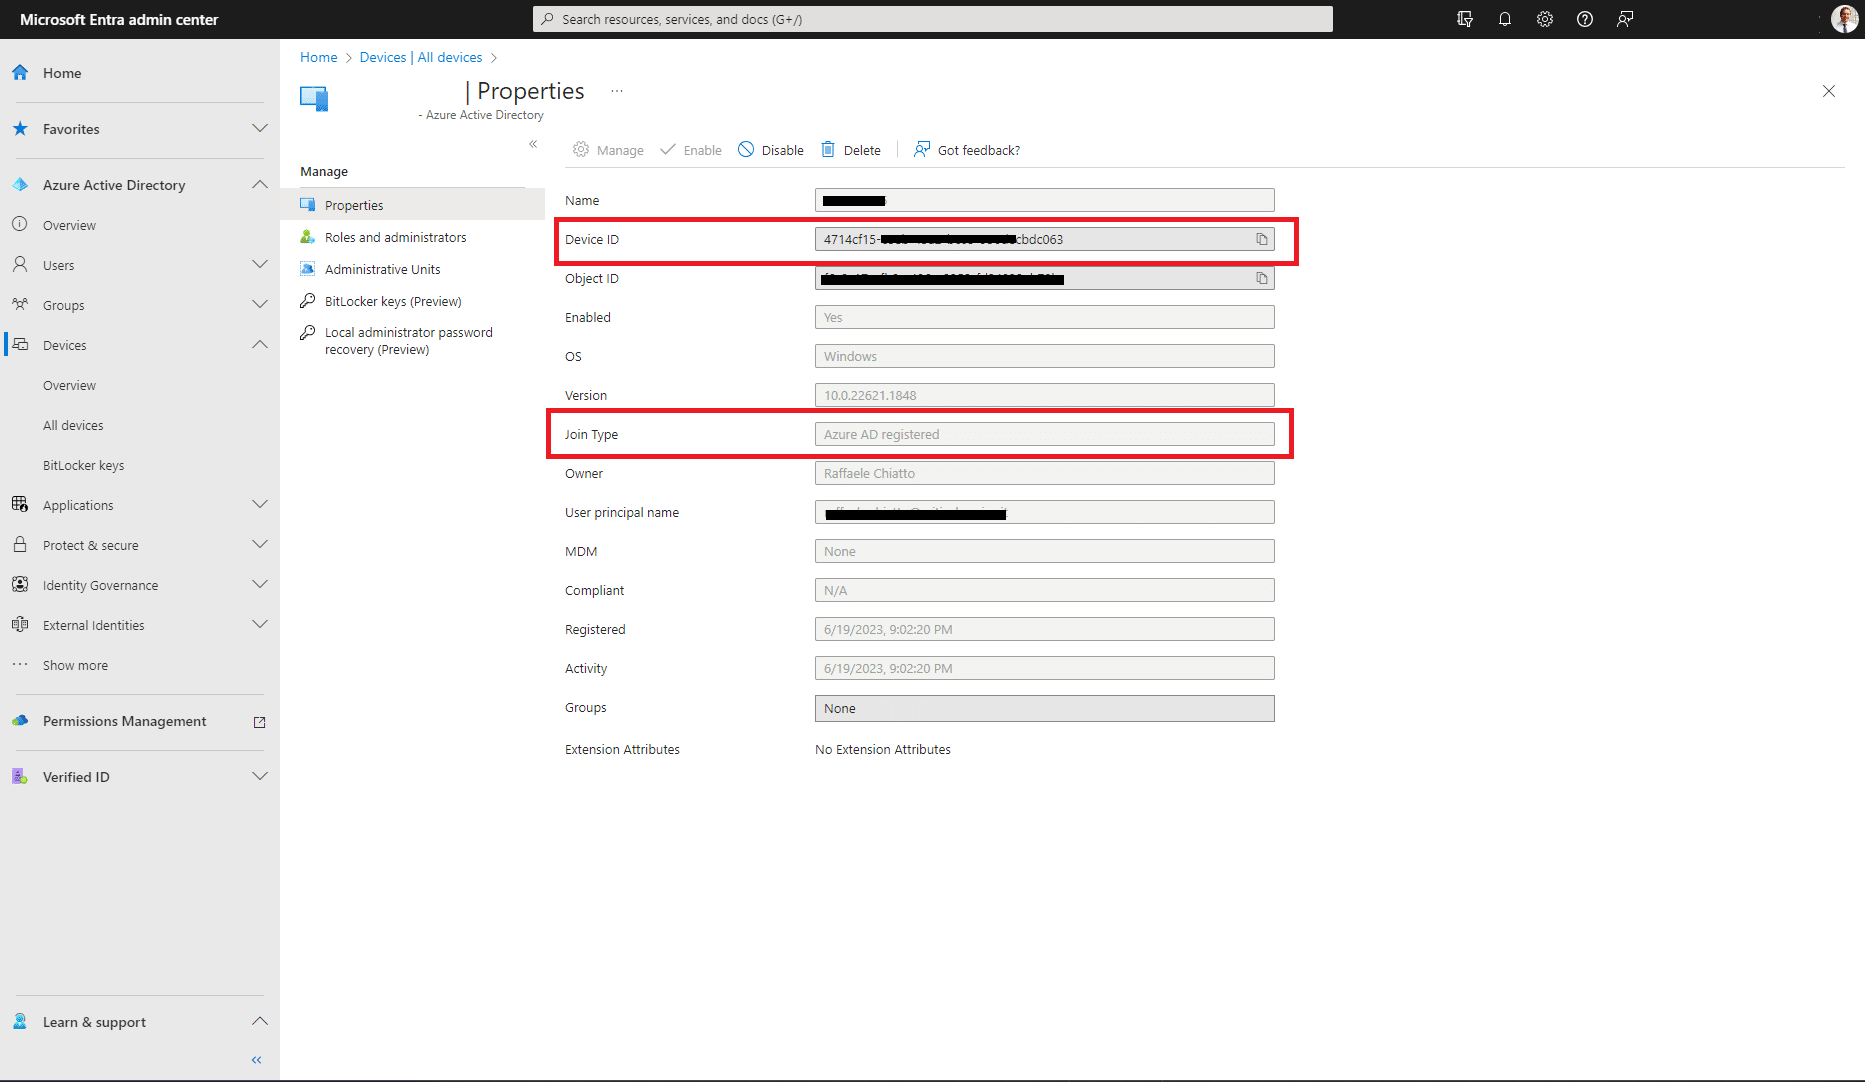Collapse the Manage side menu

tap(533, 144)
